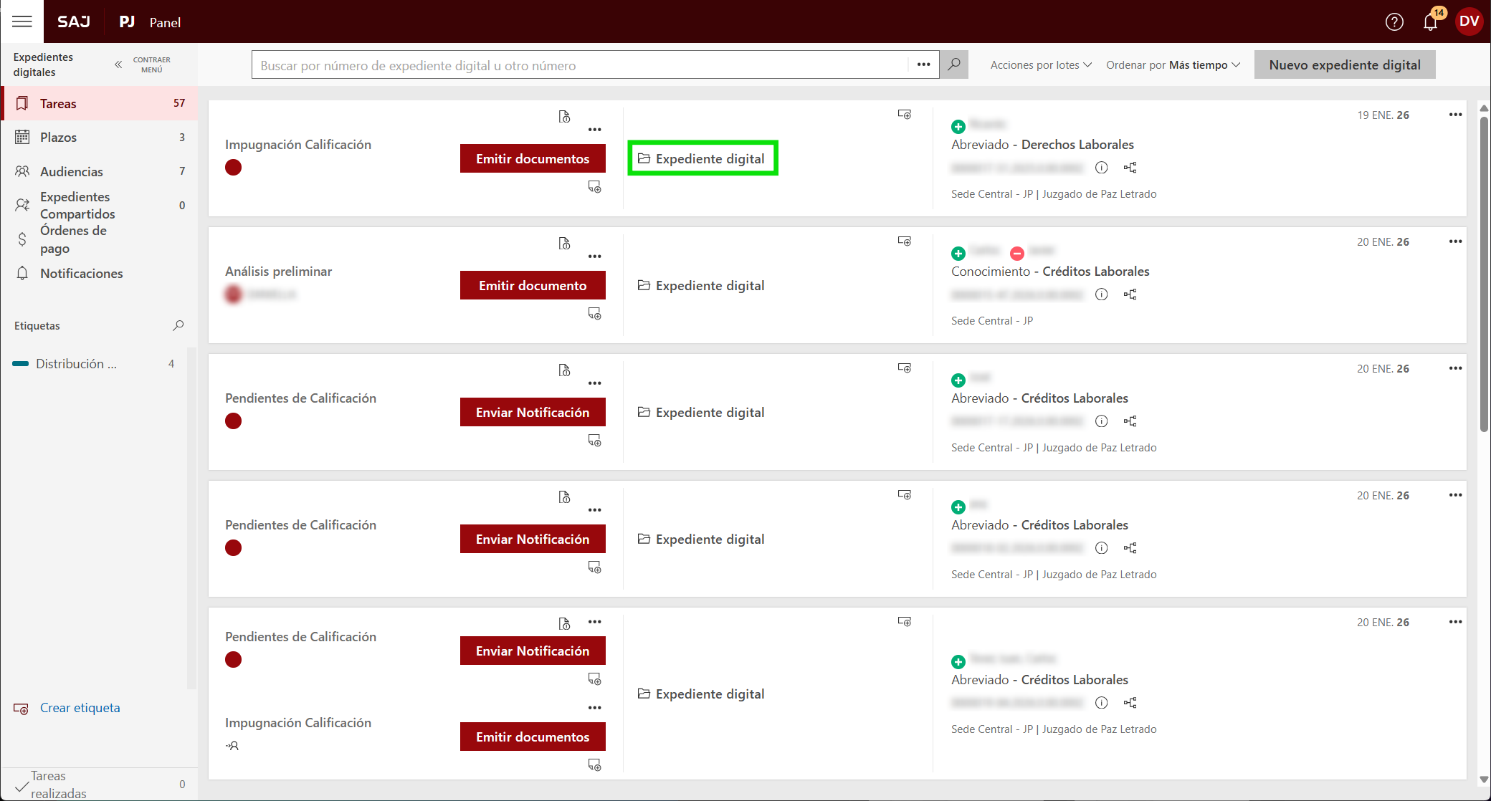Screen dimensions: 1491x801
Task: Click the green plus icon on the Conocimiento card
Action: pyautogui.click(x=958, y=253)
